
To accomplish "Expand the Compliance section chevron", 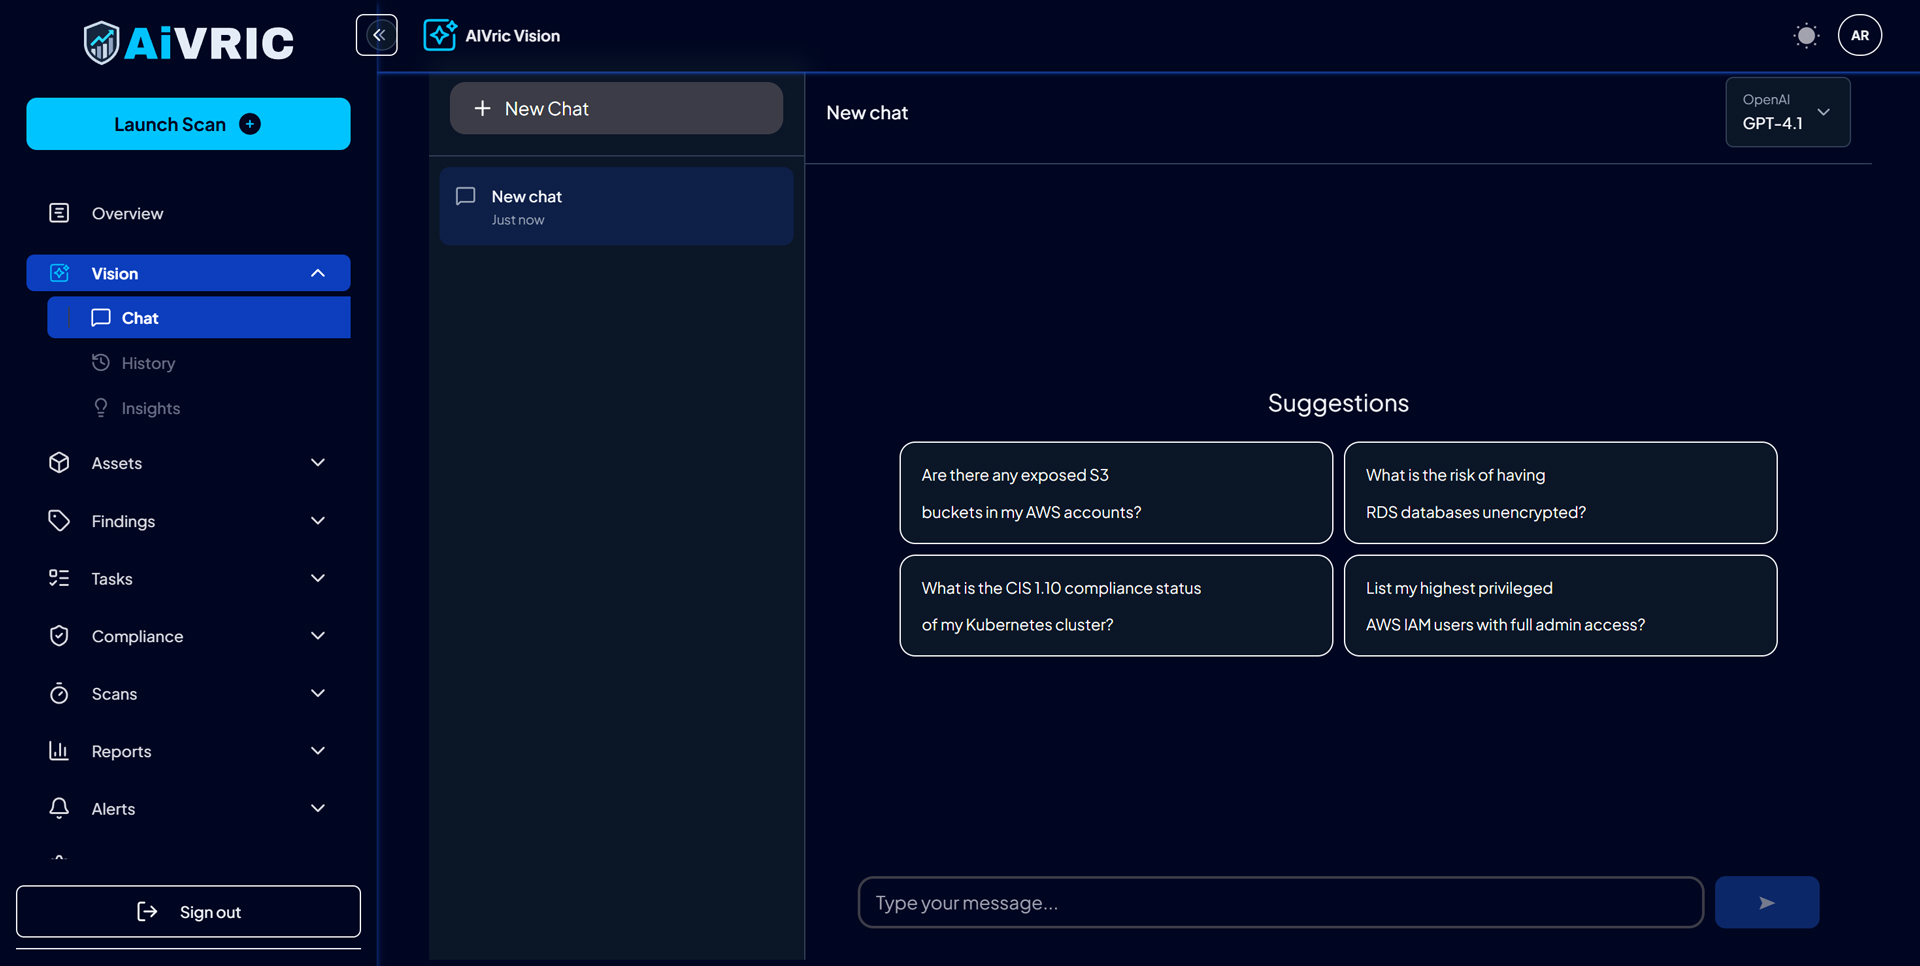I will [x=318, y=635].
